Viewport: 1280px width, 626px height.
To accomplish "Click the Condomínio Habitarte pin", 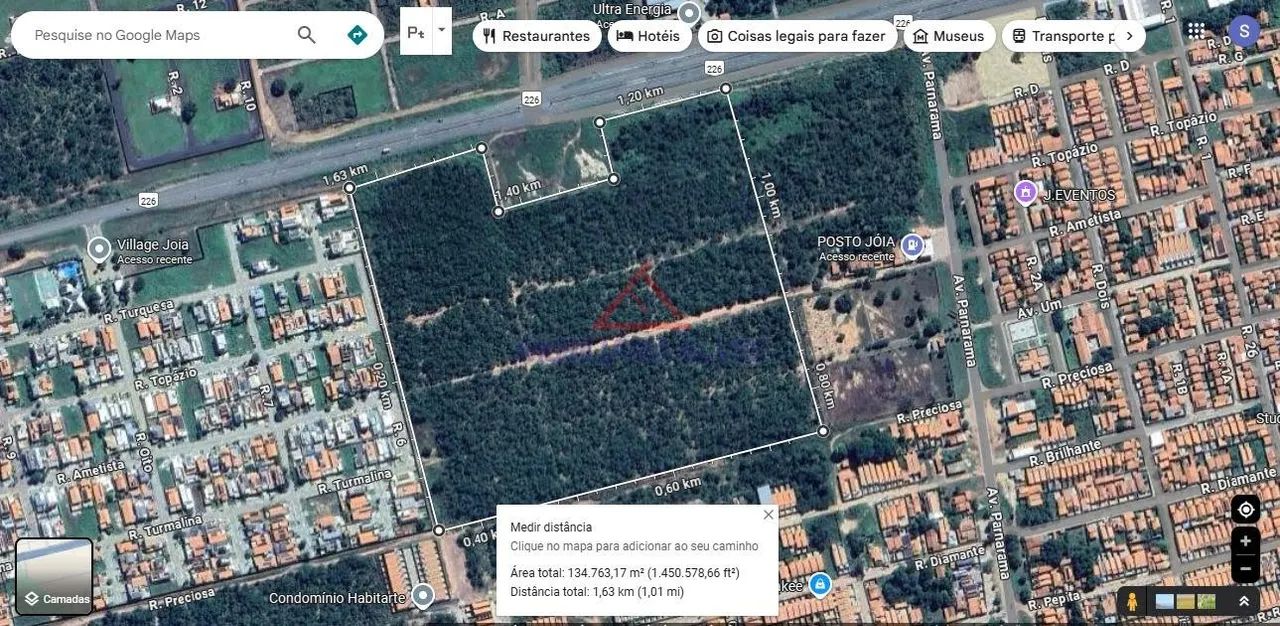I will [423, 596].
